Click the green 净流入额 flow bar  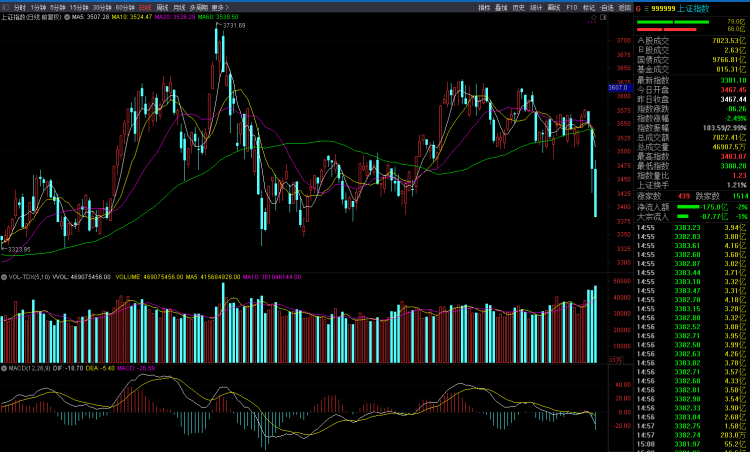click(x=687, y=206)
